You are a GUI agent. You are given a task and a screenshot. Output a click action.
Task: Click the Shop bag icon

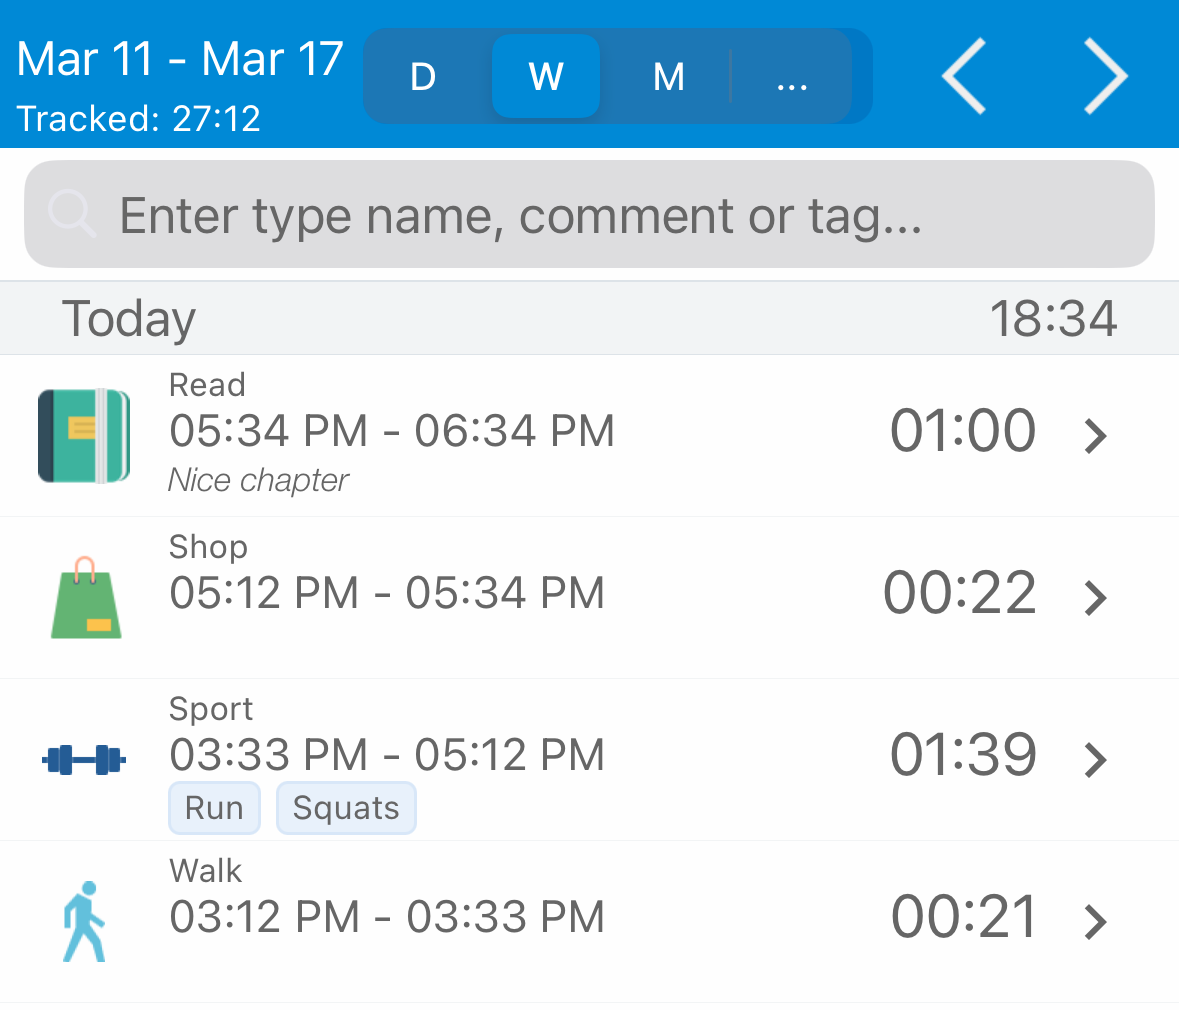(86, 598)
